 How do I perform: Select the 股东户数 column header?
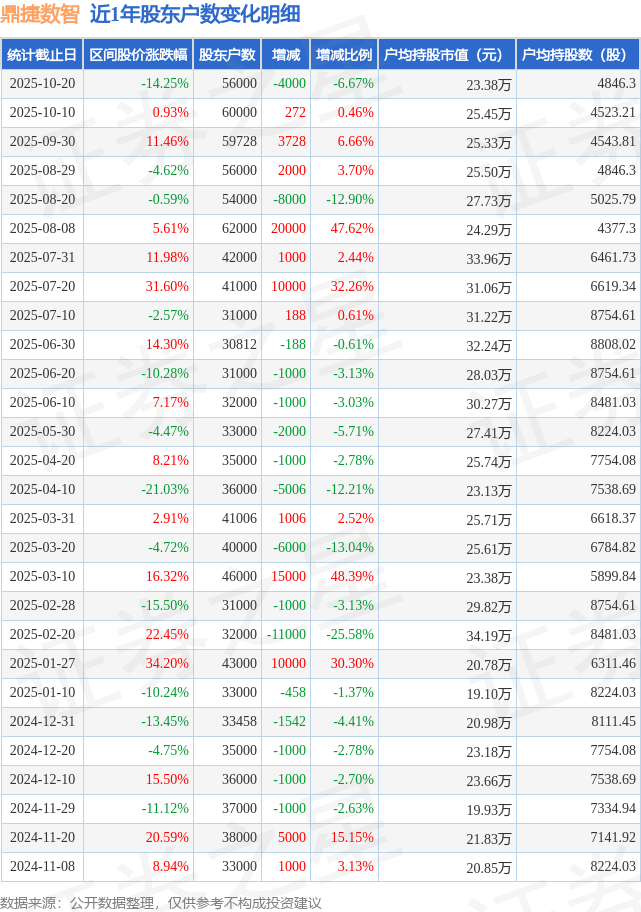[x=227, y=55]
